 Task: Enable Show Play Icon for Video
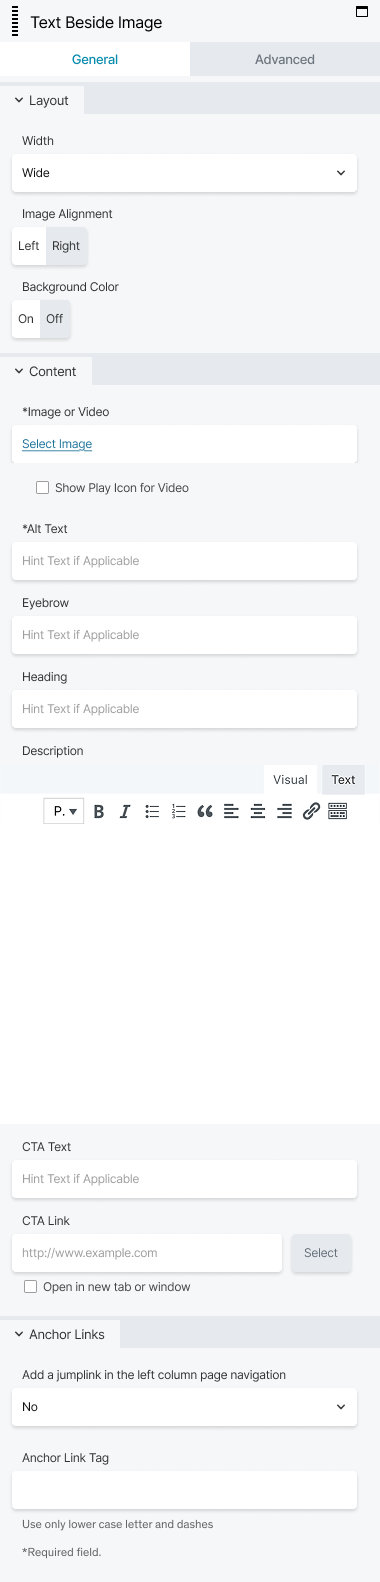[x=43, y=488]
